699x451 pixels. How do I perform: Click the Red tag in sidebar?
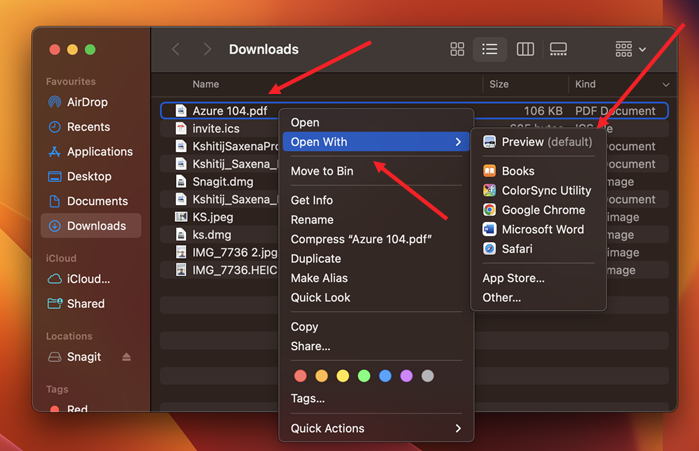click(x=69, y=409)
